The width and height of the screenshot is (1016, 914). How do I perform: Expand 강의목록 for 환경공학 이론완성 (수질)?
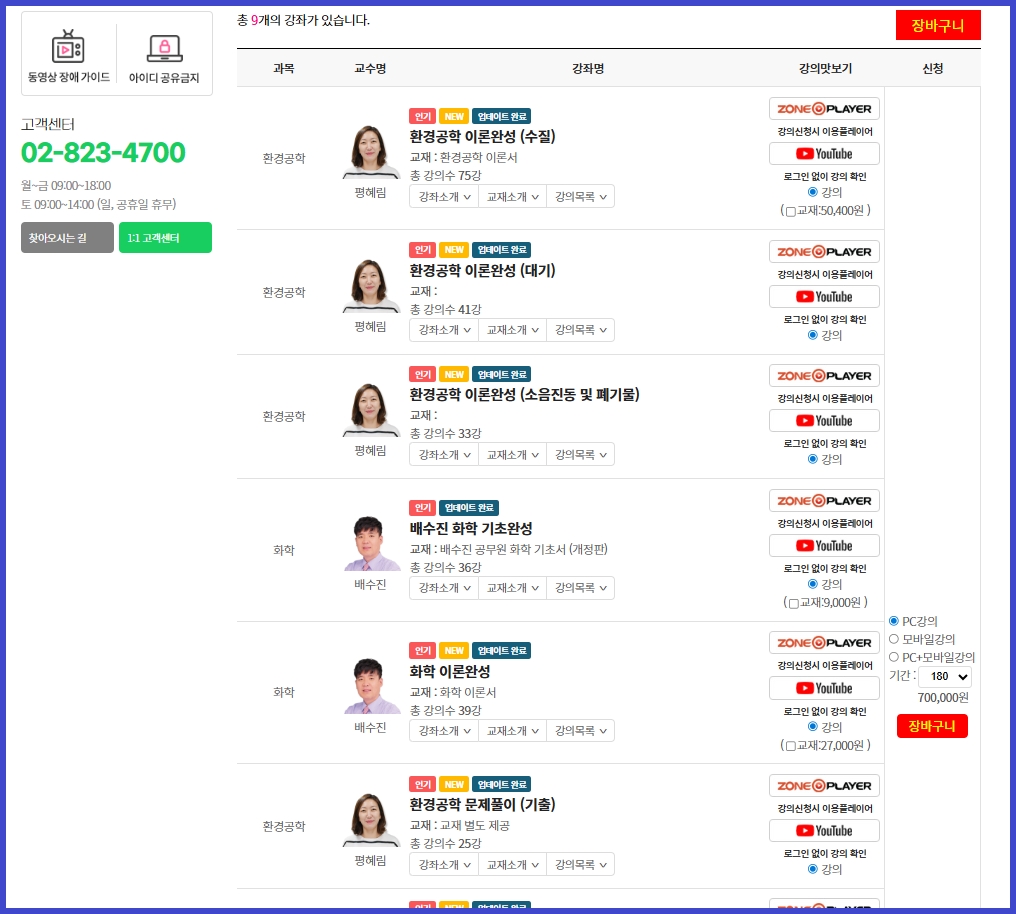point(581,196)
